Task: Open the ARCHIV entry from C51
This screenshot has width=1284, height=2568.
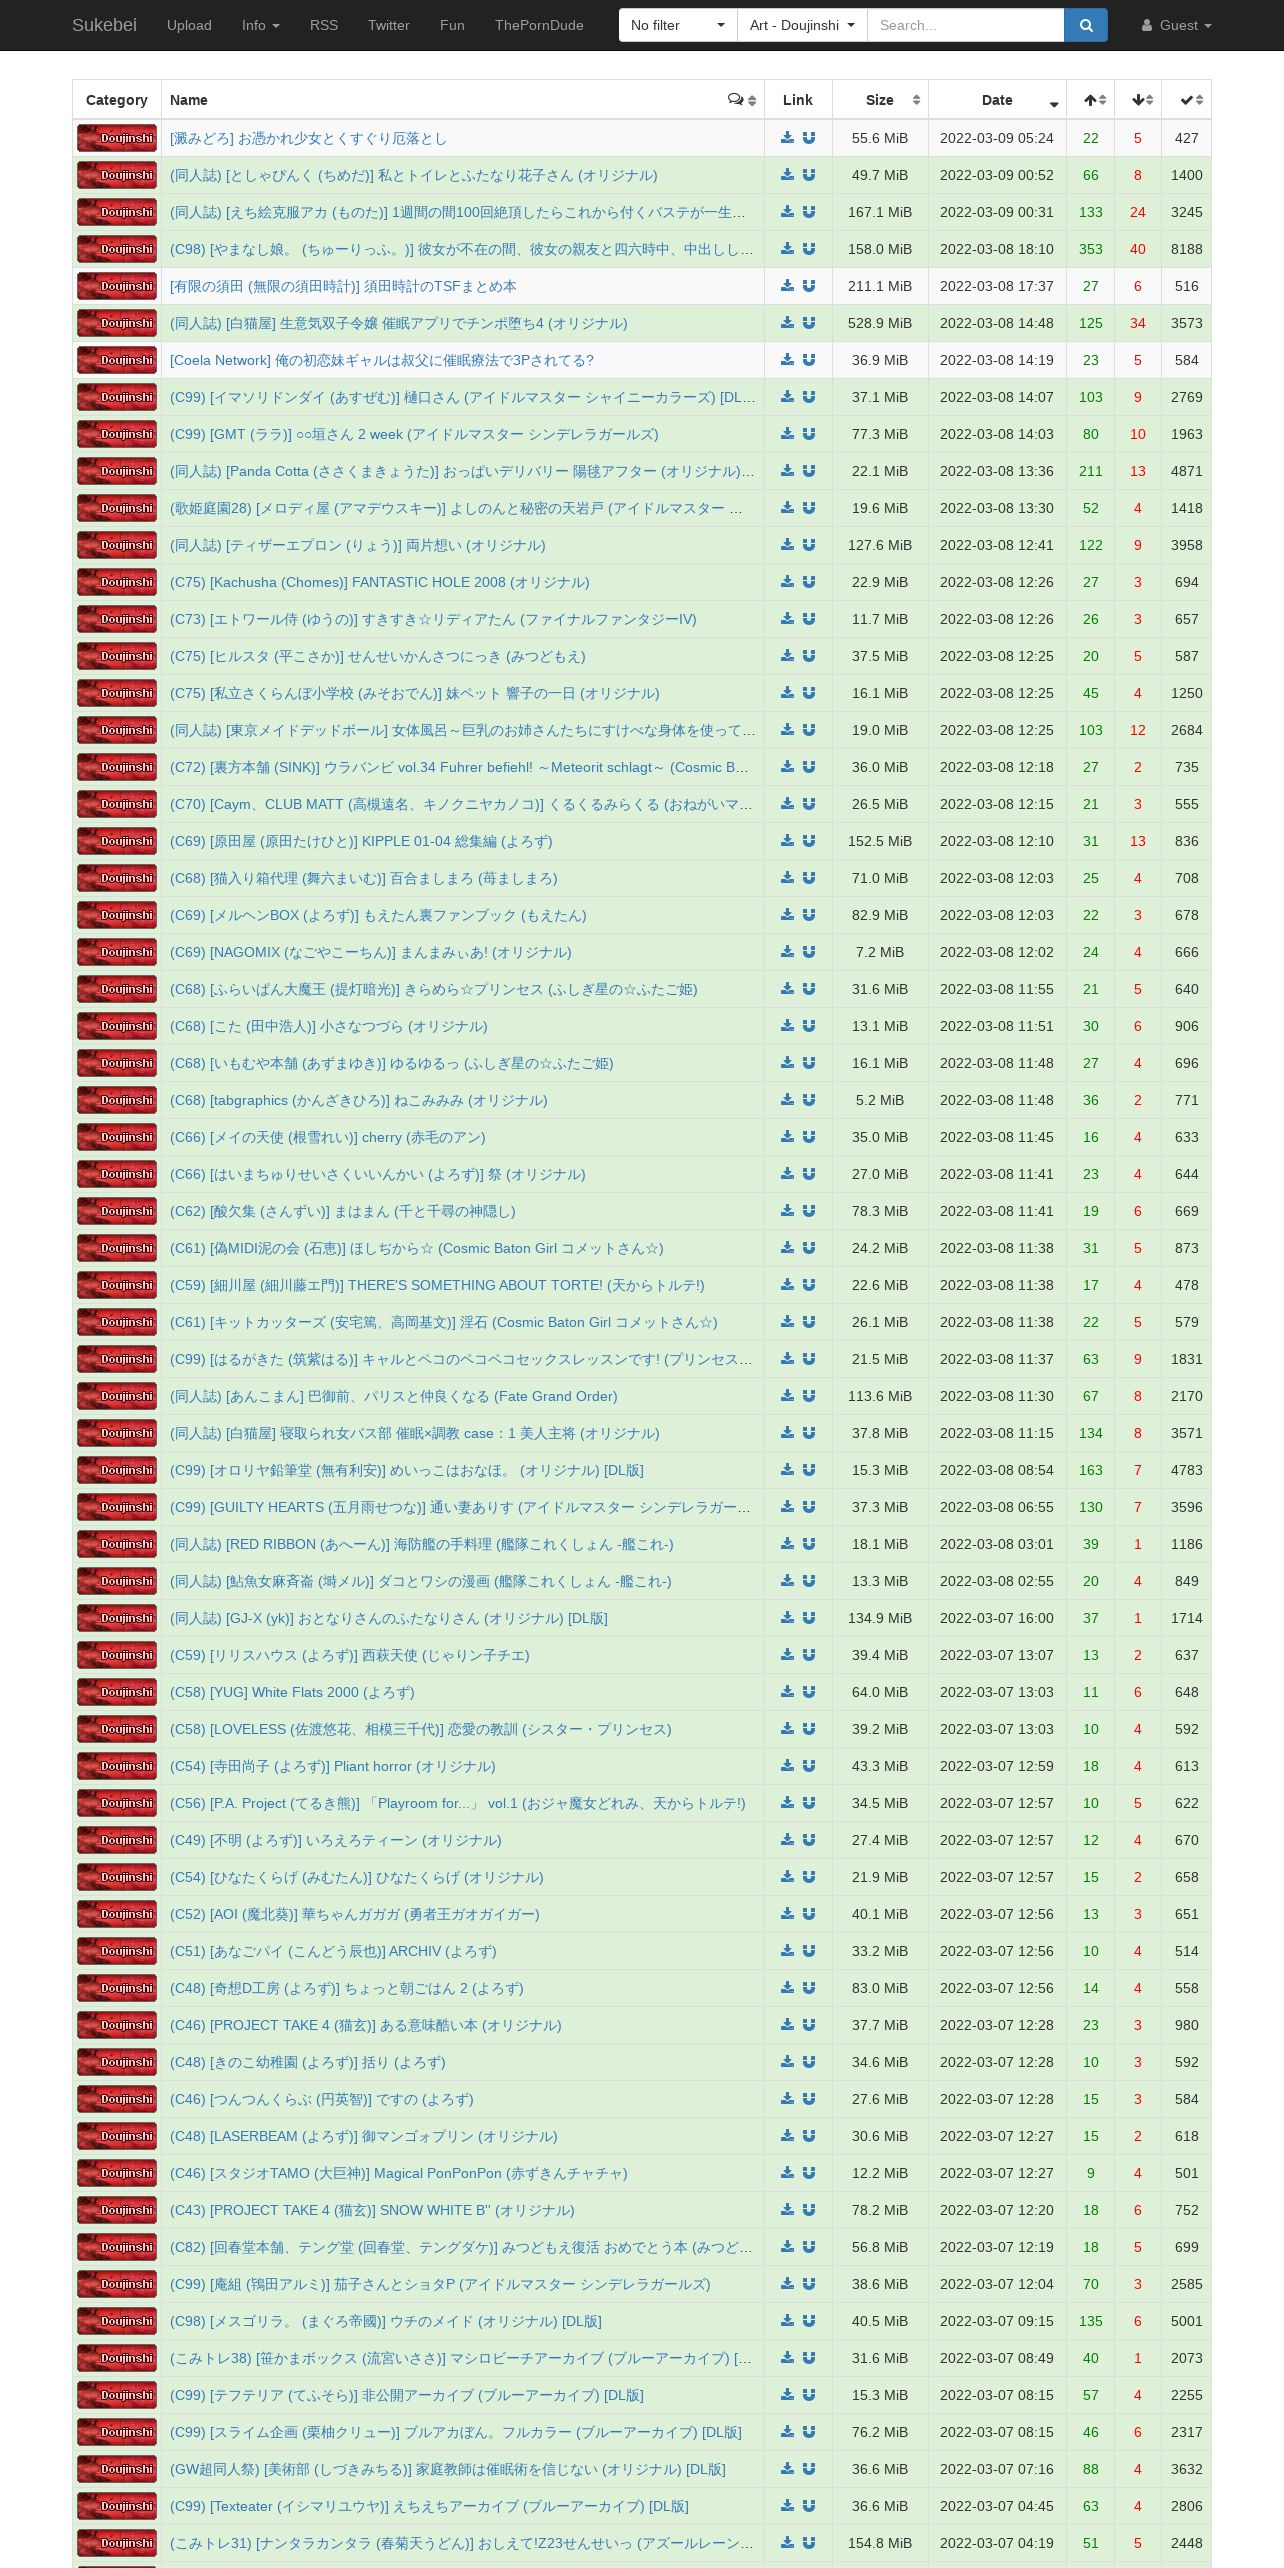Action: 333,1951
